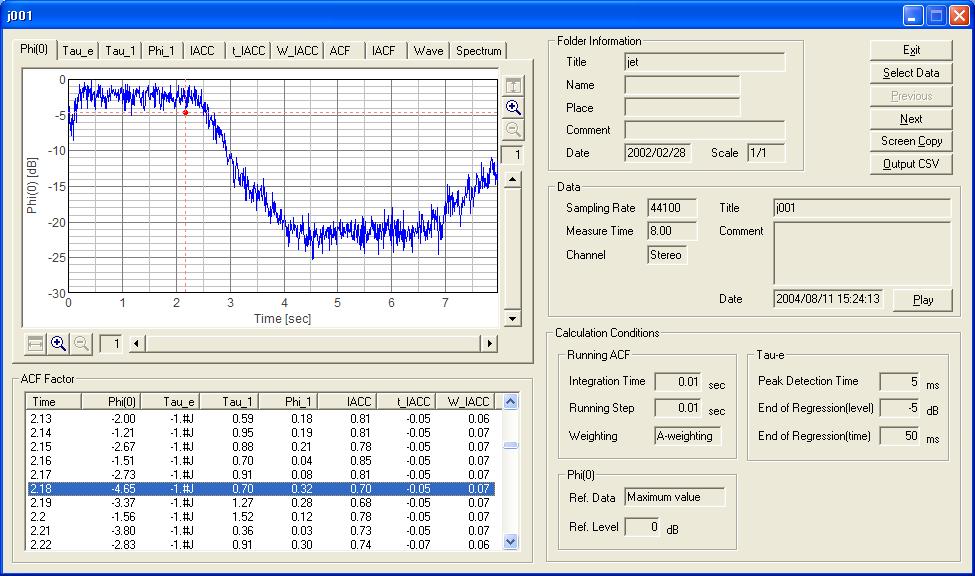Click the Folder Information Comment field

click(704, 130)
